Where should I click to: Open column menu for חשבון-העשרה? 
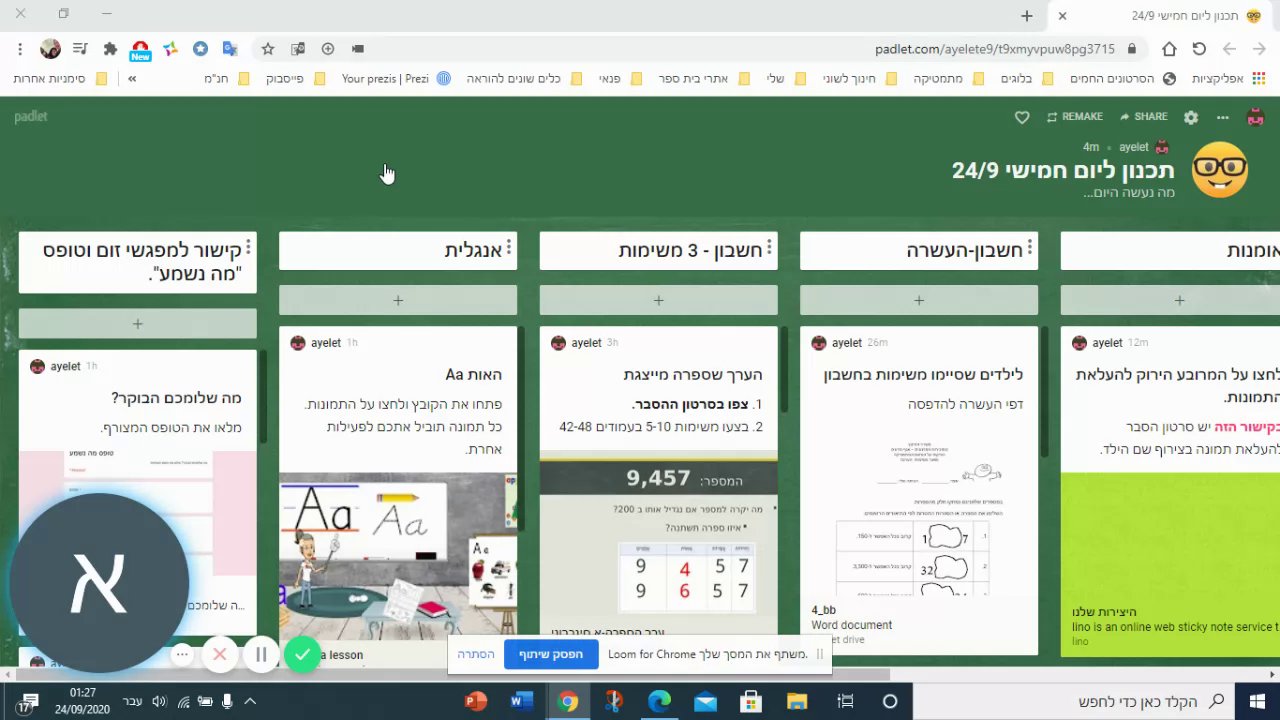1030,248
